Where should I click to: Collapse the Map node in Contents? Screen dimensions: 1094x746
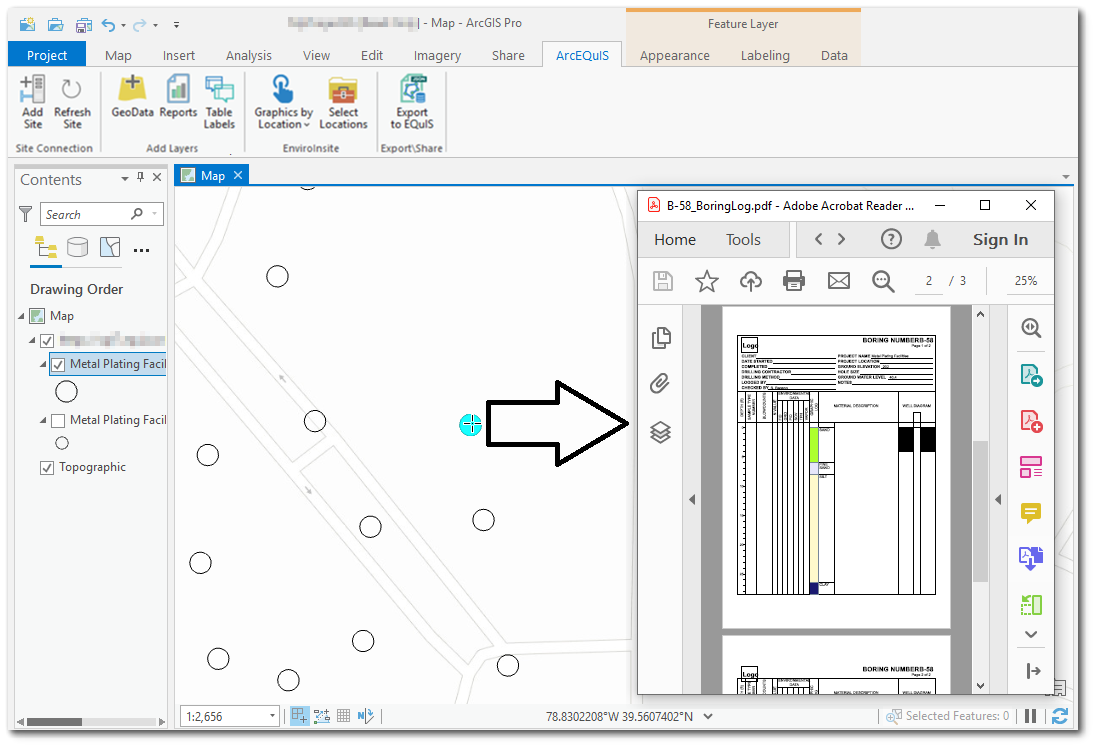click(x=21, y=316)
